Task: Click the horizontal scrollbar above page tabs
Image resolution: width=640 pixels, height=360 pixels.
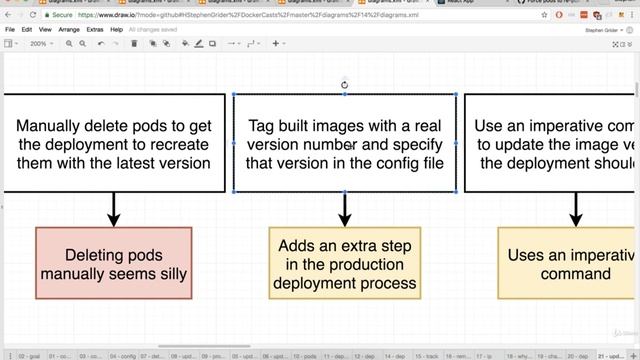Action: [x=204, y=346]
